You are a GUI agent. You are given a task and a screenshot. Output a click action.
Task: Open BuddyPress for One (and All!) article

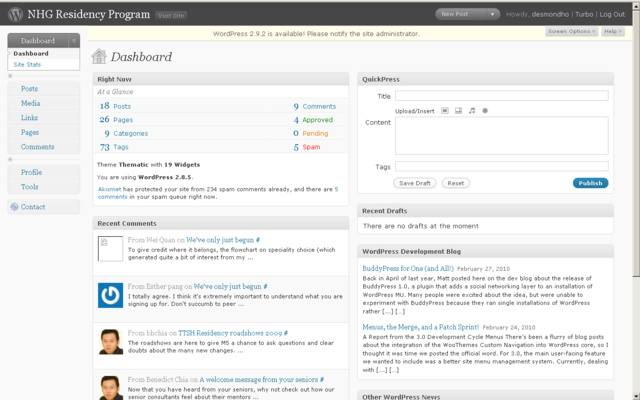coord(408,269)
